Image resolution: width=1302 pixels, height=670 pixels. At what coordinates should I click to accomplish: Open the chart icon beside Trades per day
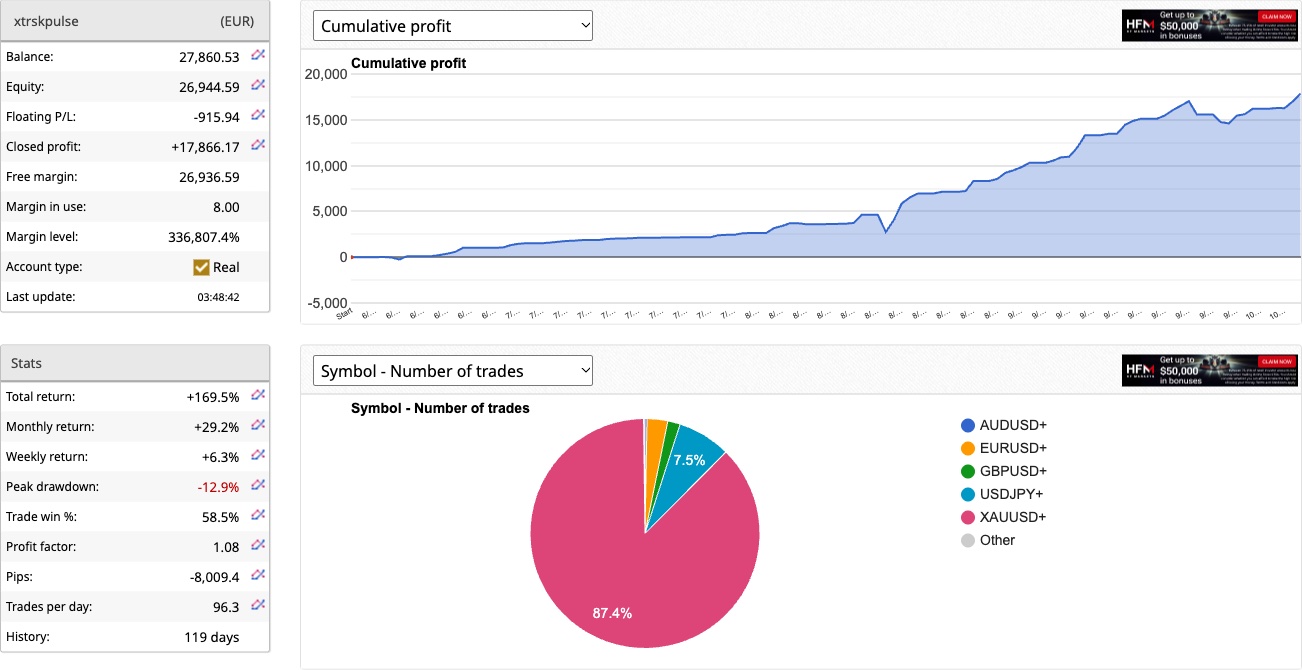tap(258, 606)
